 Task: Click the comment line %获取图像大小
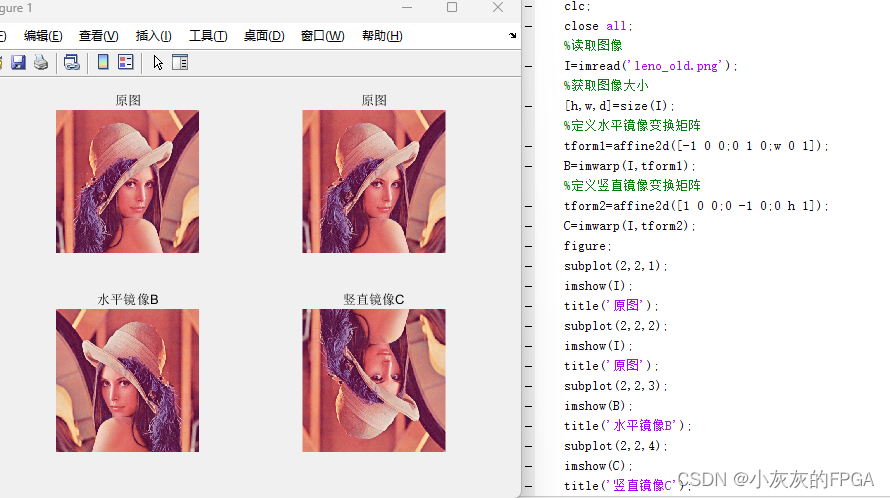606,86
